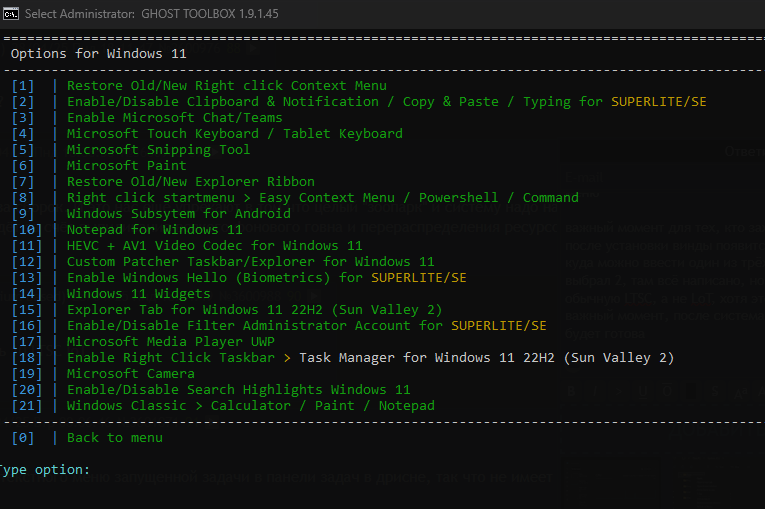Click the 'Back to menu' option
Image resolution: width=765 pixels, height=509 pixels.
tap(115, 438)
